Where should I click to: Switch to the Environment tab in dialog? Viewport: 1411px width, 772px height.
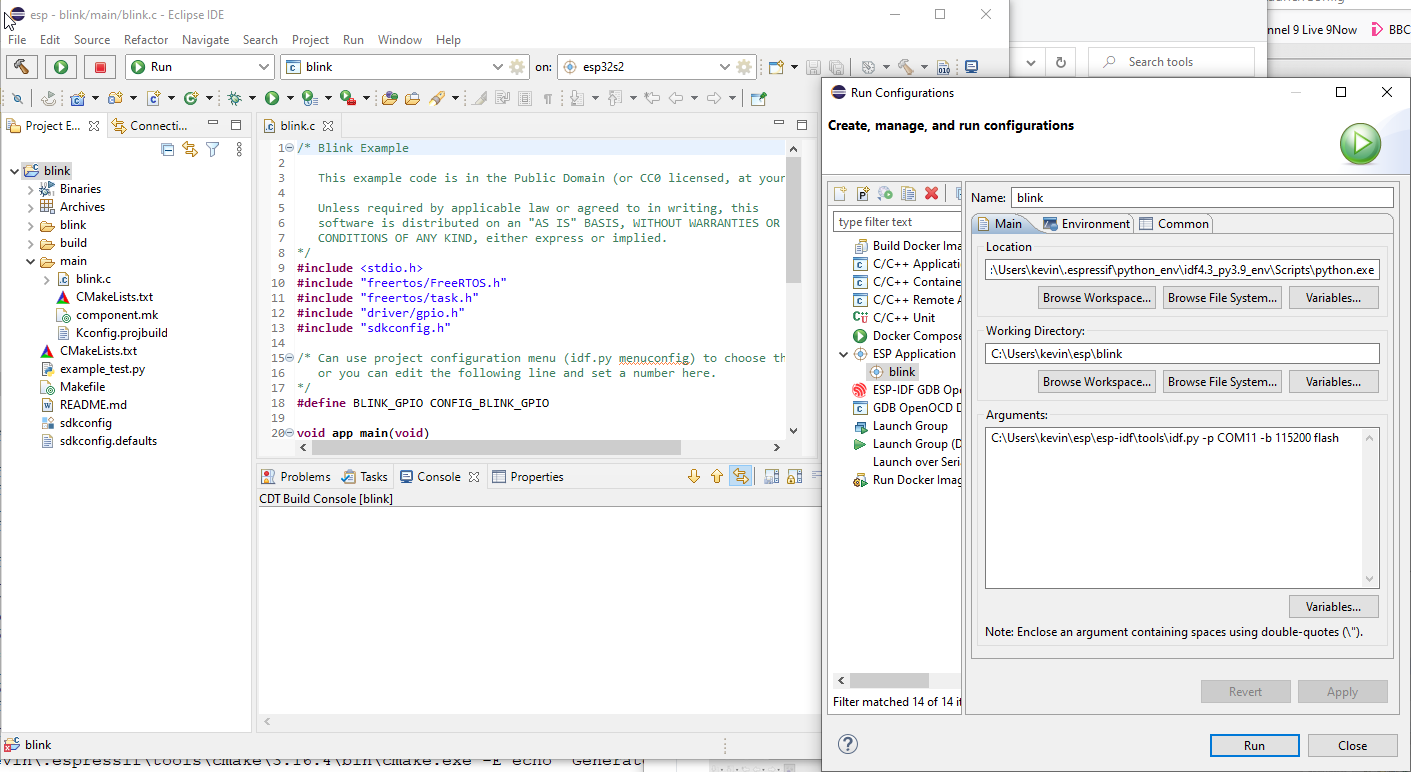(x=1086, y=224)
